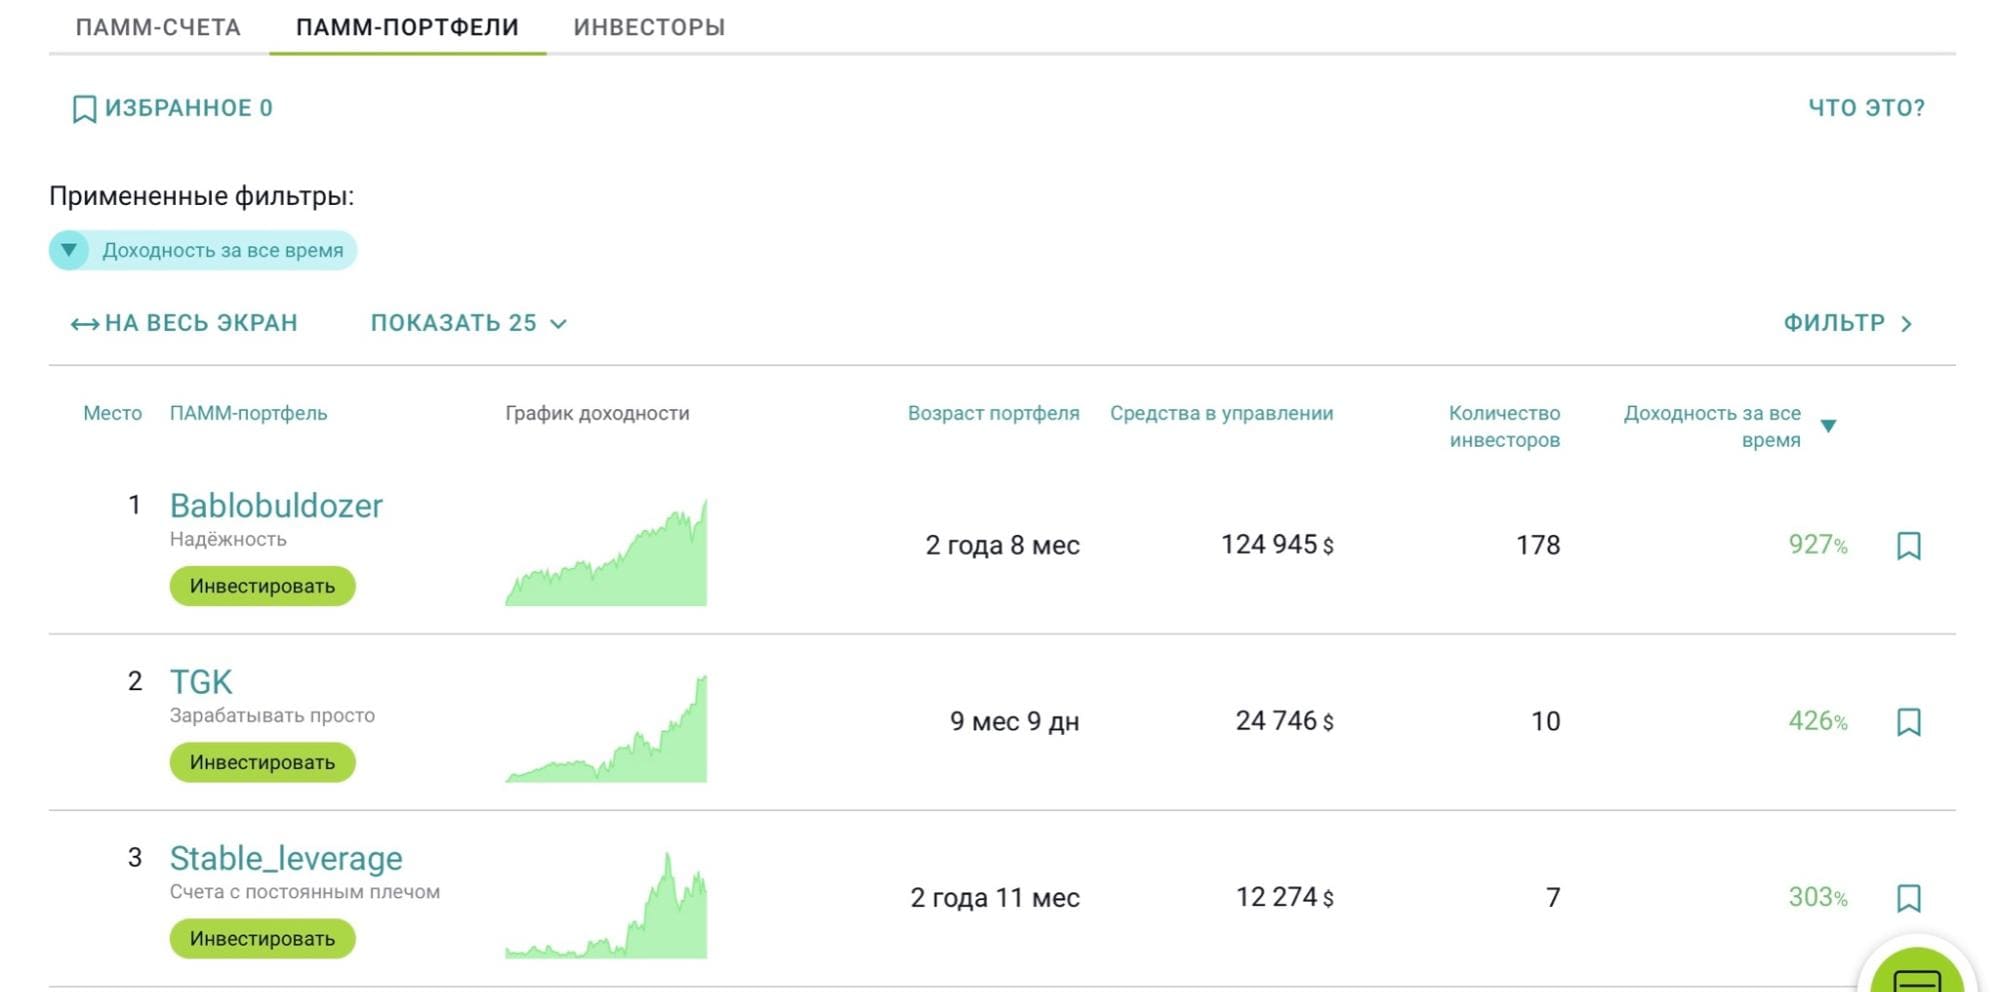Click the 12 274 $ funds value
Image resolution: width=1999 pixels, height=992 pixels.
[1284, 897]
